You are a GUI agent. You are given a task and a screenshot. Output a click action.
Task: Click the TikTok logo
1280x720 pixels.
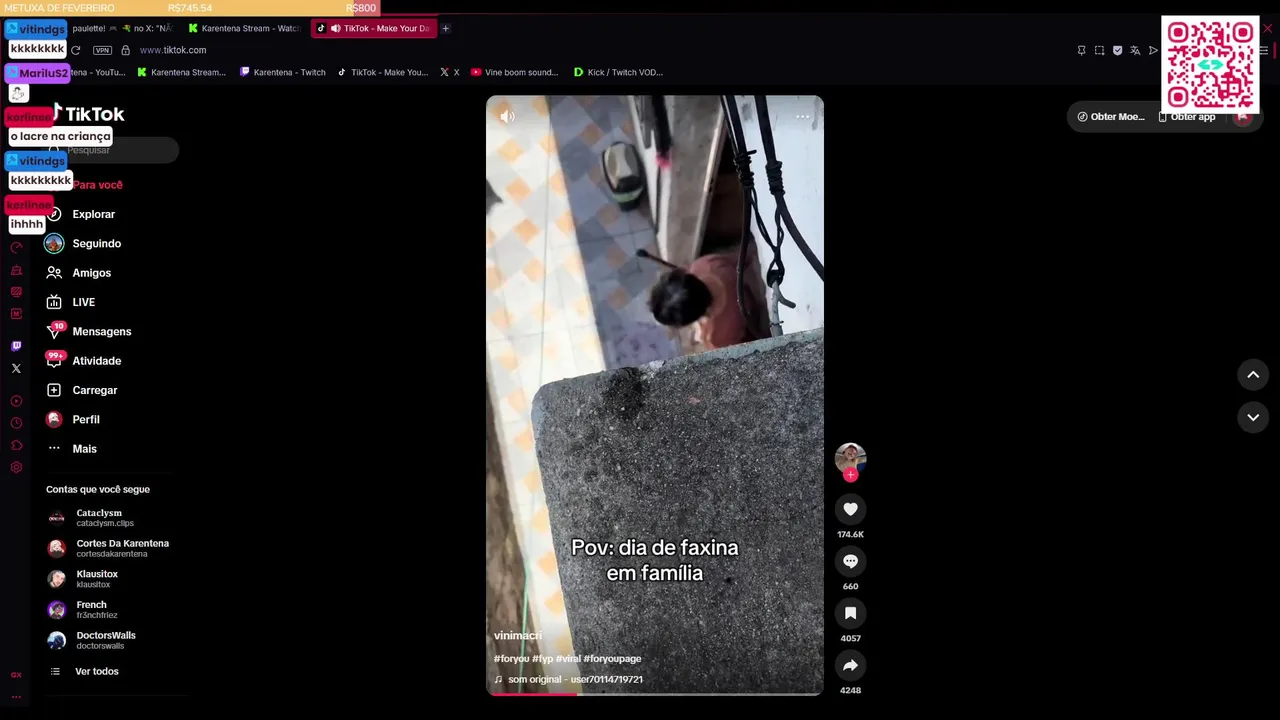click(x=88, y=114)
